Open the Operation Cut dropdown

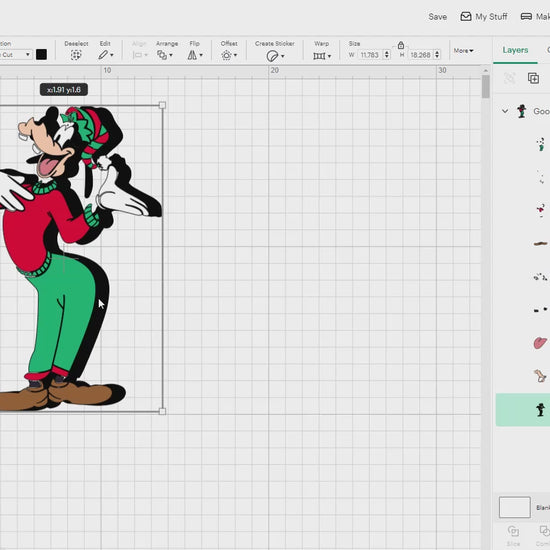point(15,55)
